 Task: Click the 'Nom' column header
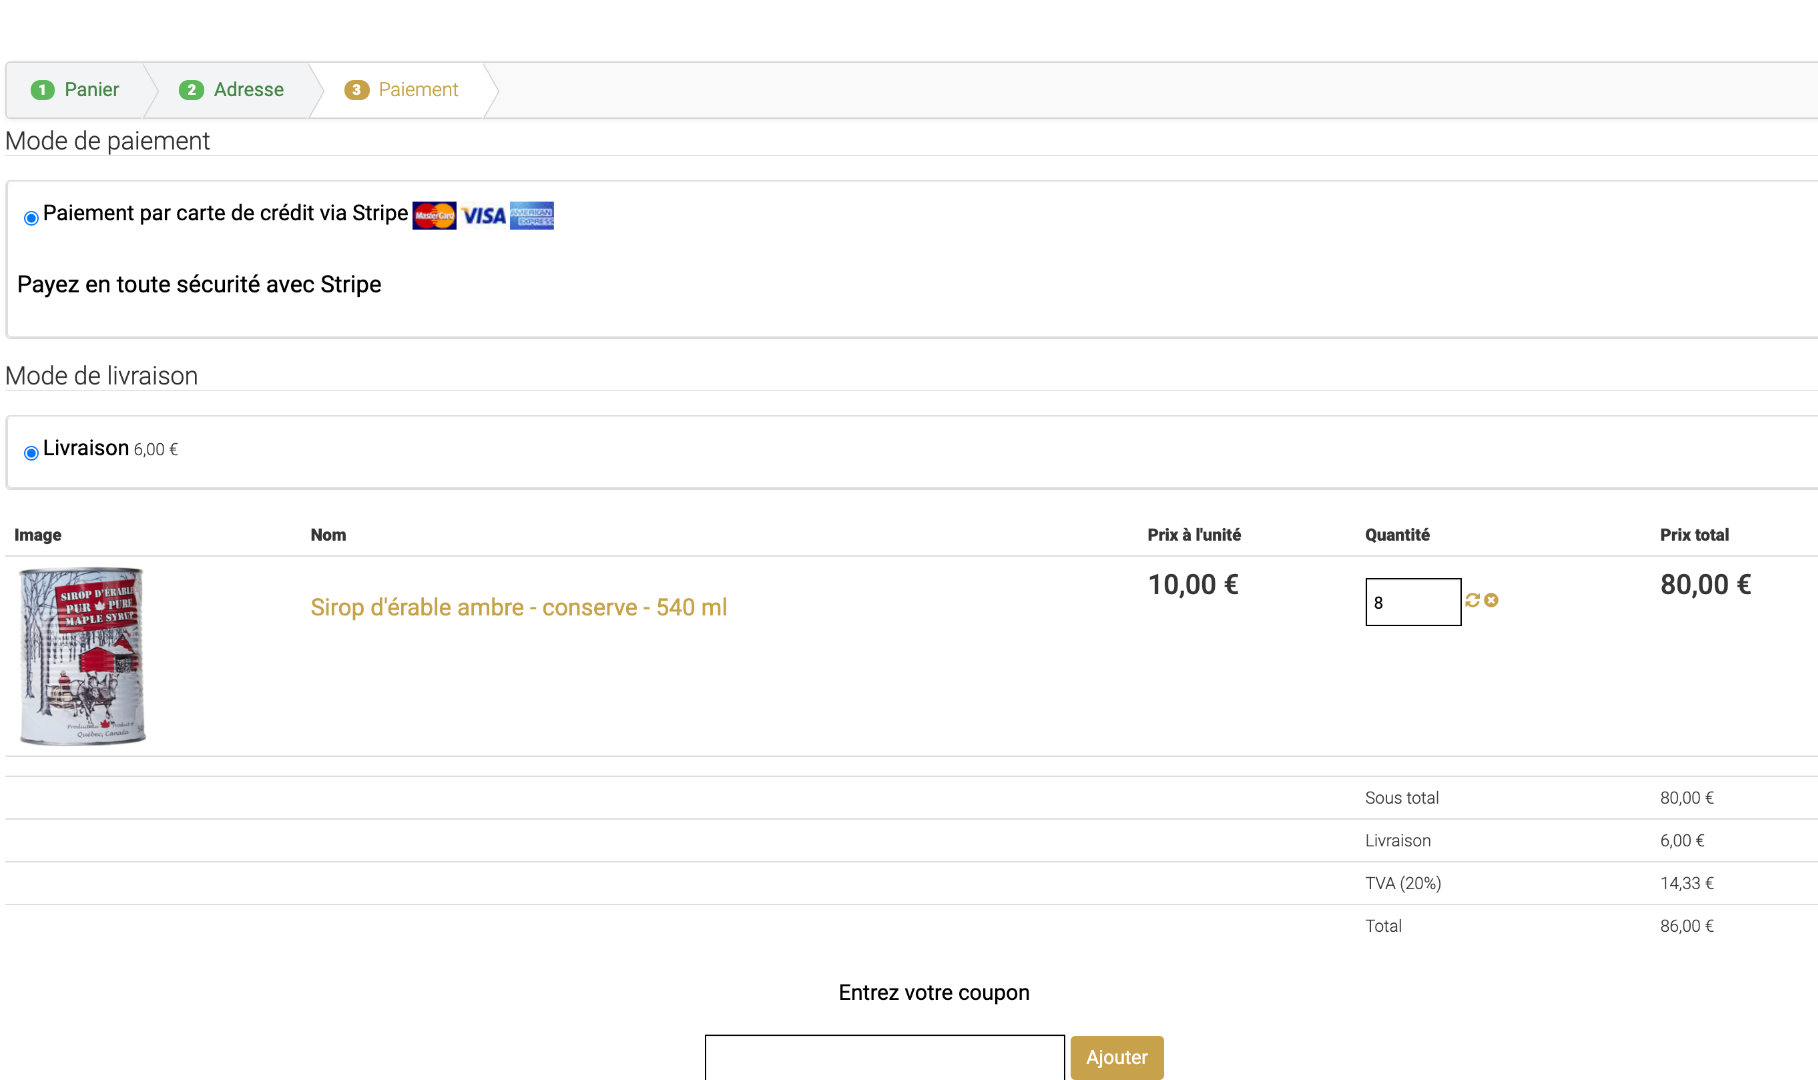click(x=328, y=535)
